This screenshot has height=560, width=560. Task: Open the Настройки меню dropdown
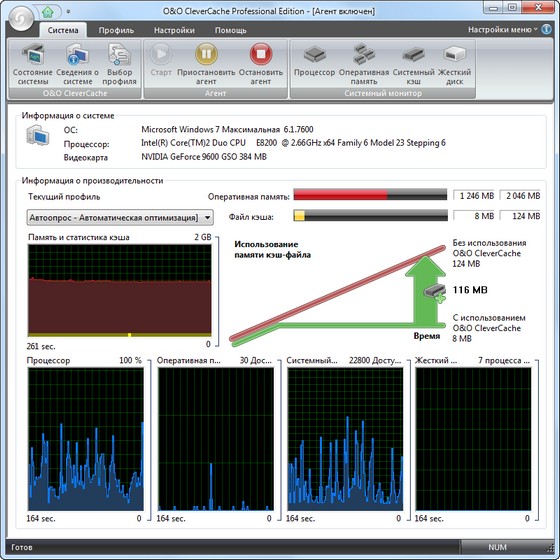click(x=502, y=30)
